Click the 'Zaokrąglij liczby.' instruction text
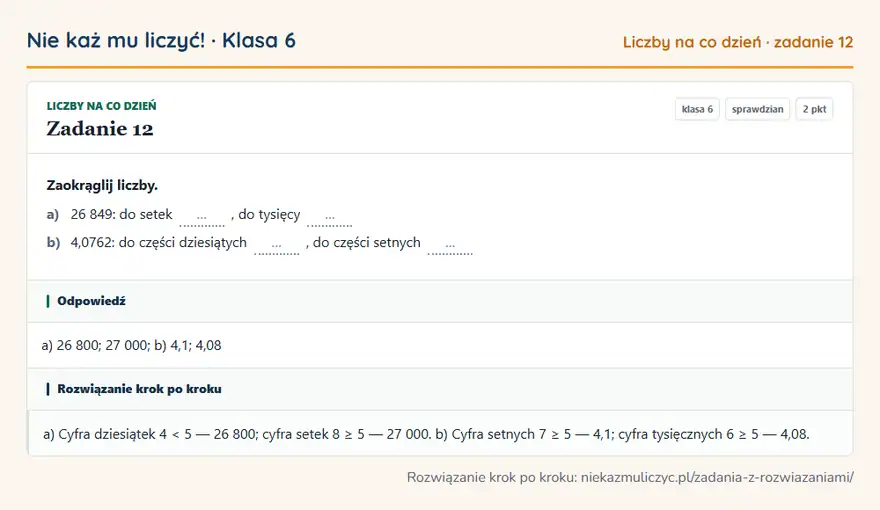The image size is (880, 510). [102, 185]
